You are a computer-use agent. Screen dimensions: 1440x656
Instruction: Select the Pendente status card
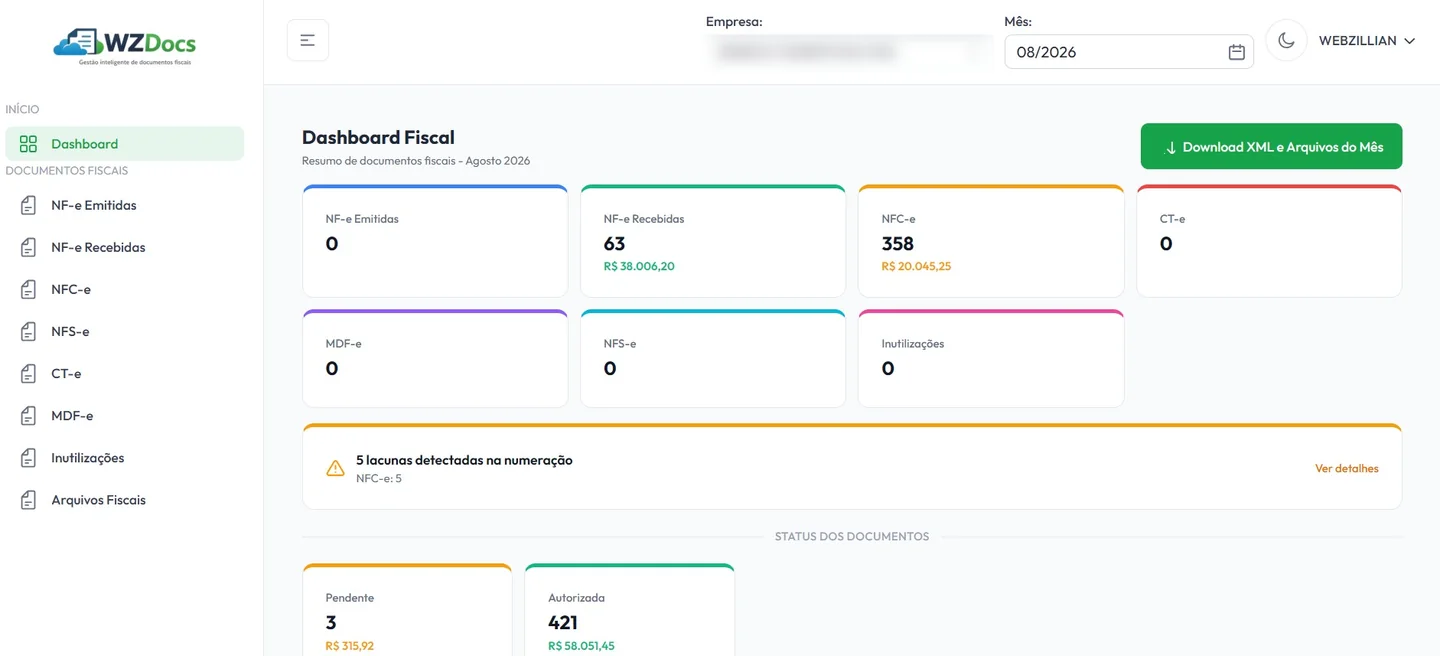(407, 610)
